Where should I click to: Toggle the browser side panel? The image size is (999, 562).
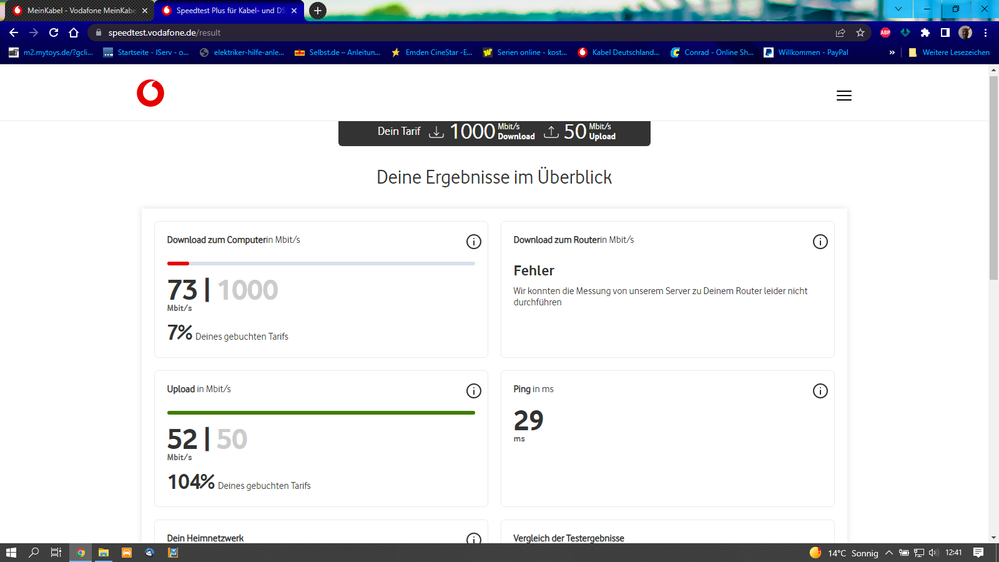(x=945, y=32)
